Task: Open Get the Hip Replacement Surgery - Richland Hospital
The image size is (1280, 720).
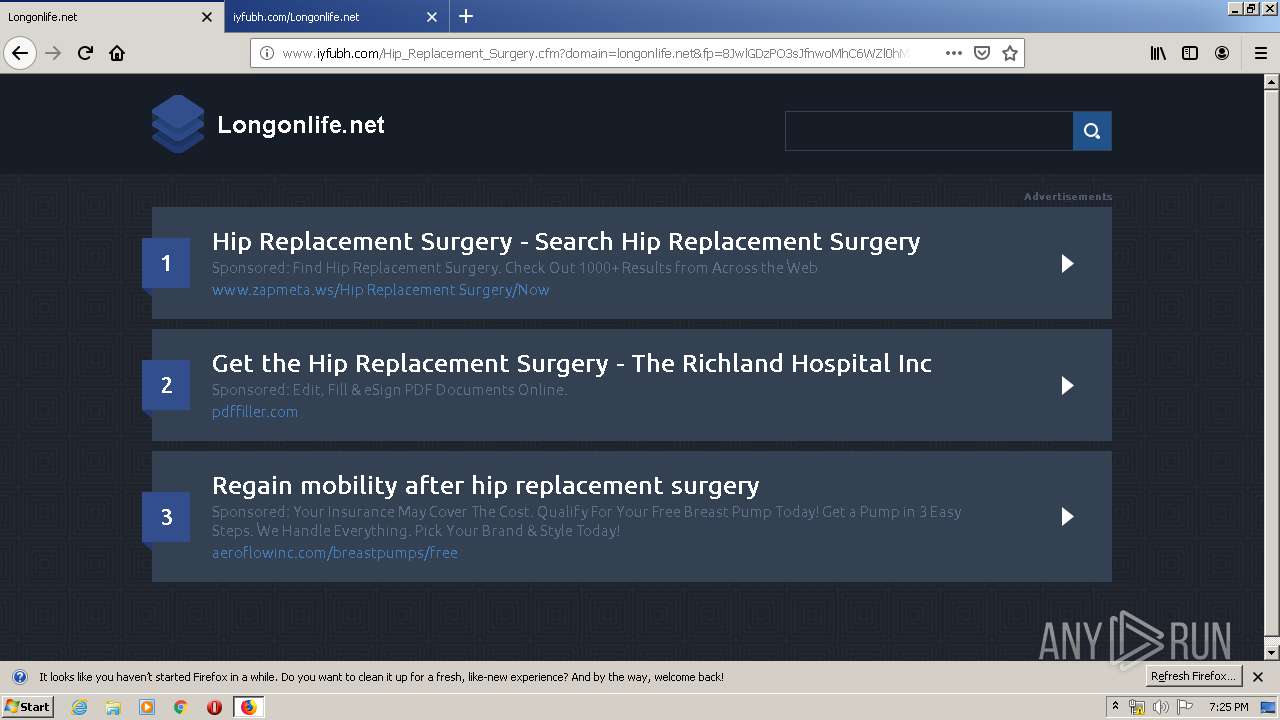Action: pyautogui.click(x=572, y=363)
